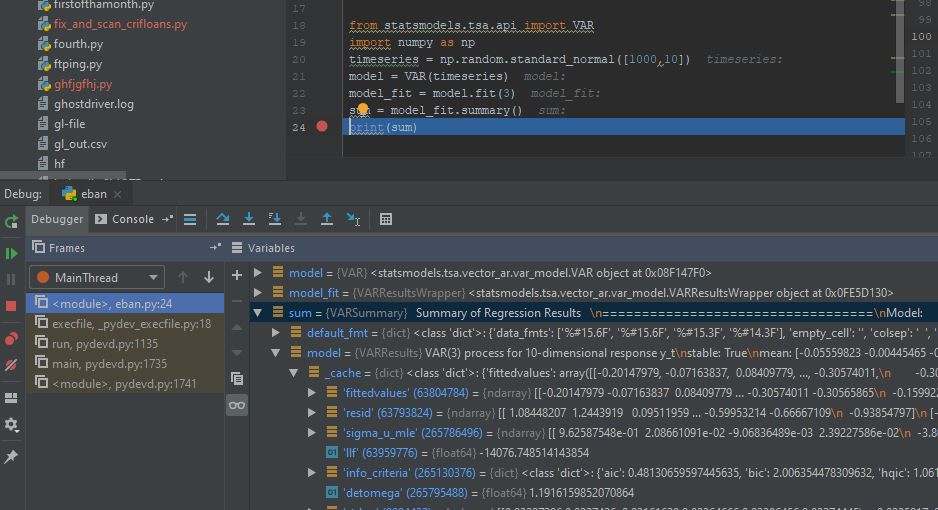938x510 pixels.
Task: Open the hf file in project tree
Action: (59, 163)
